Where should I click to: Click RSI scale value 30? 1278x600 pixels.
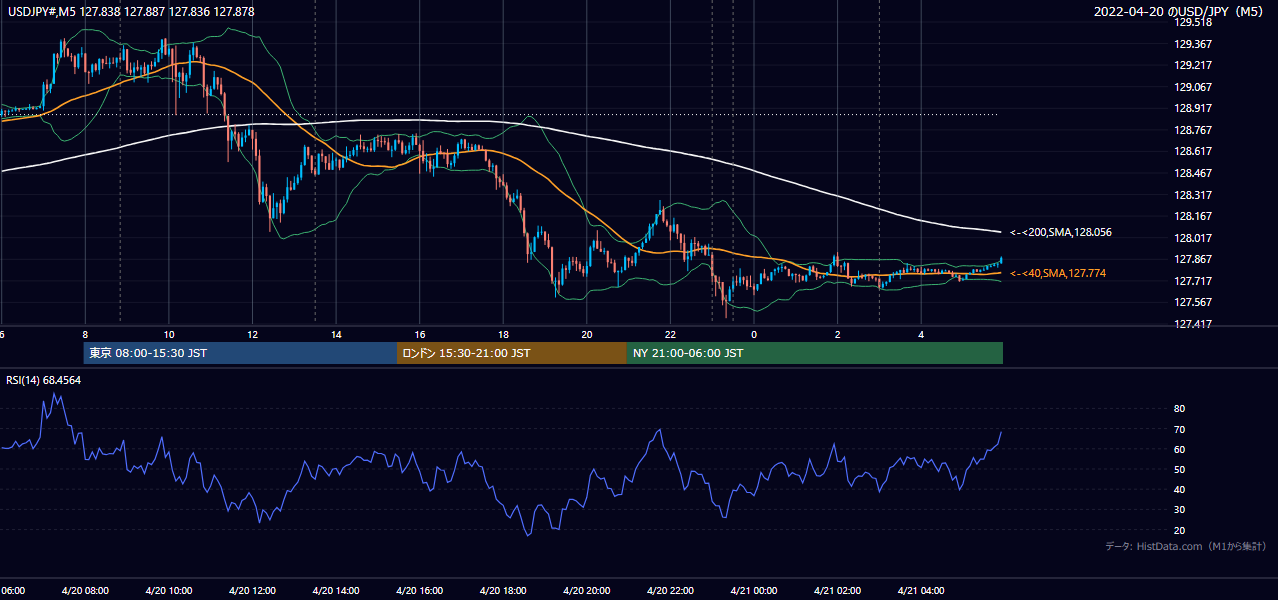point(1179,510)
